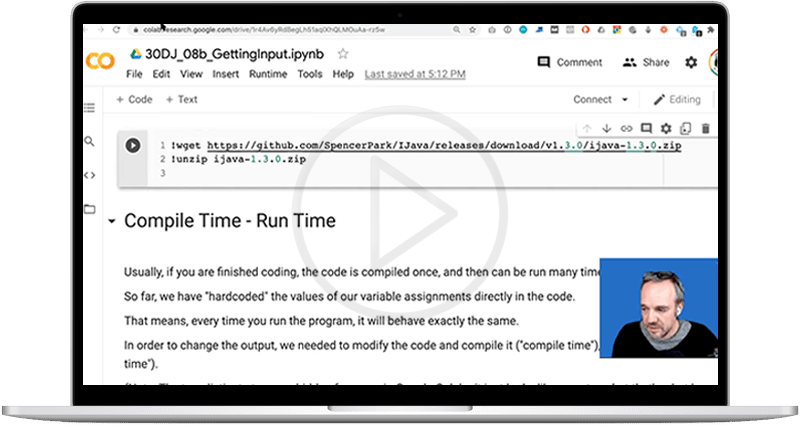Move the cell down
Viewport: 800px width, 431px height.
click(607, 129)
